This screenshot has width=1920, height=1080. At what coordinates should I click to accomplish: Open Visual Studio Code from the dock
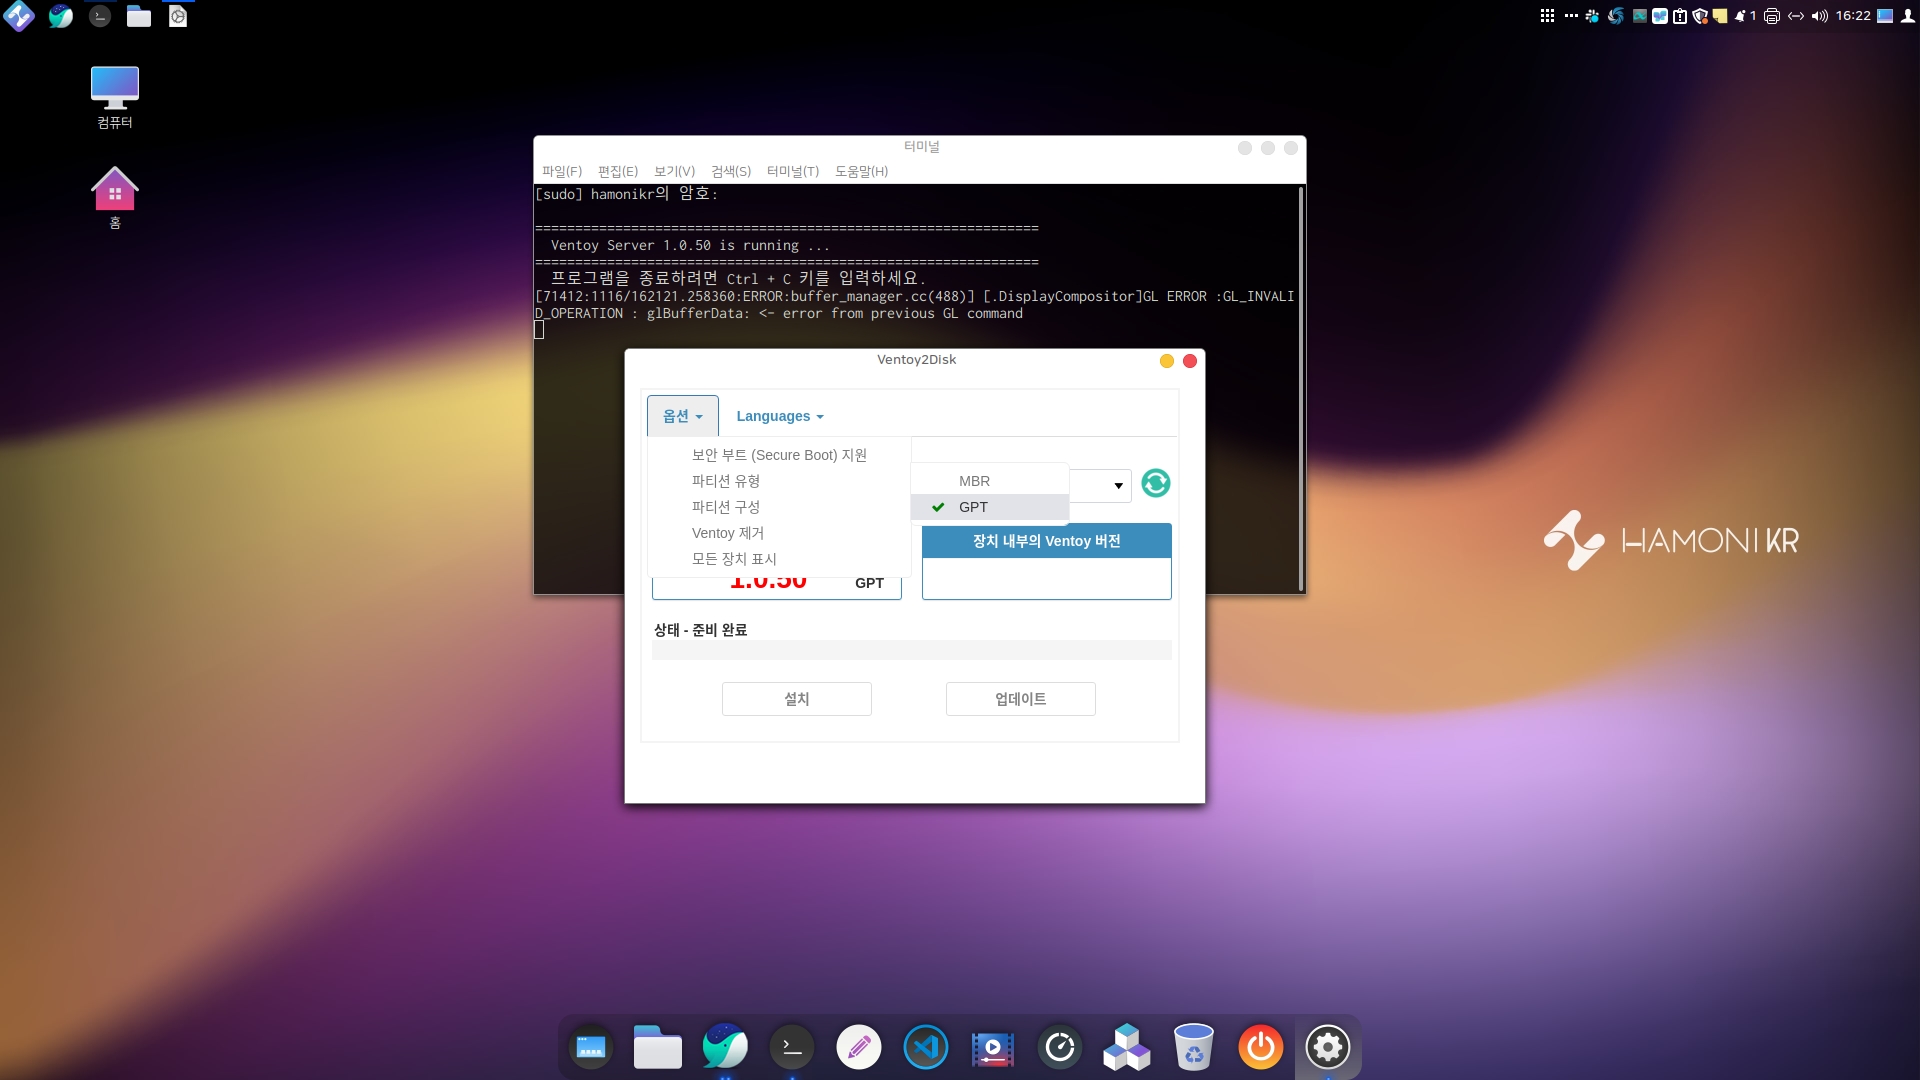point(925,1047)
